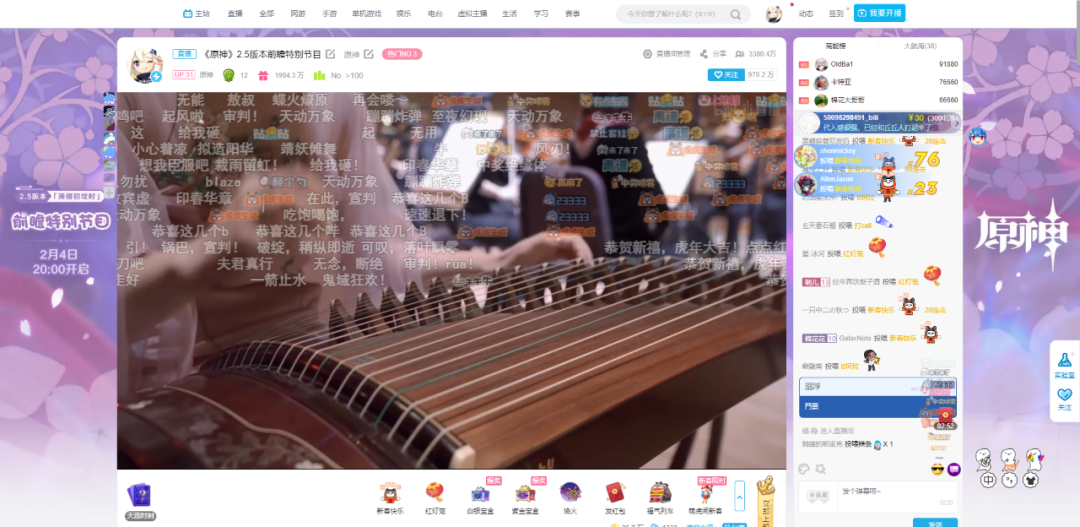Toggle the 关注 follow button beside follower count

(725, 75)
